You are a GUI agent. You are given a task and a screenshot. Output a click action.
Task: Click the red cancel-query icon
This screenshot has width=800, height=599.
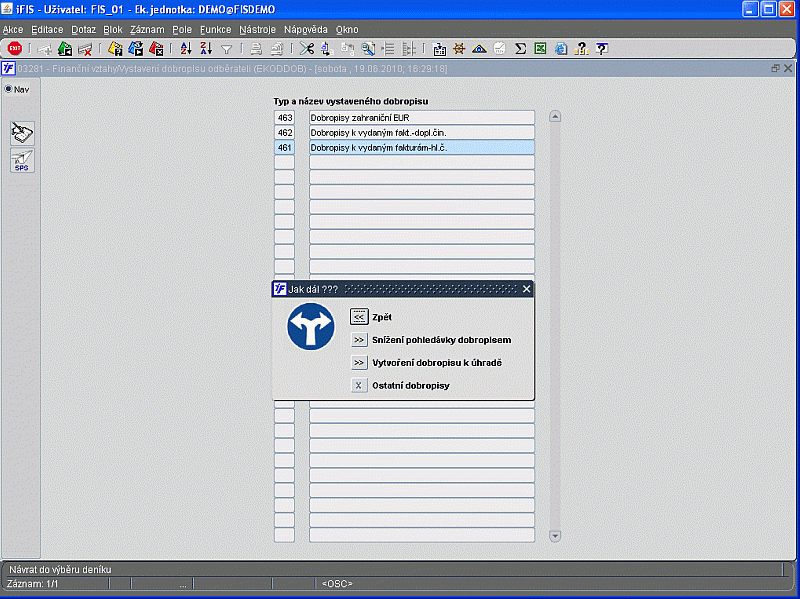coord(156,48)
